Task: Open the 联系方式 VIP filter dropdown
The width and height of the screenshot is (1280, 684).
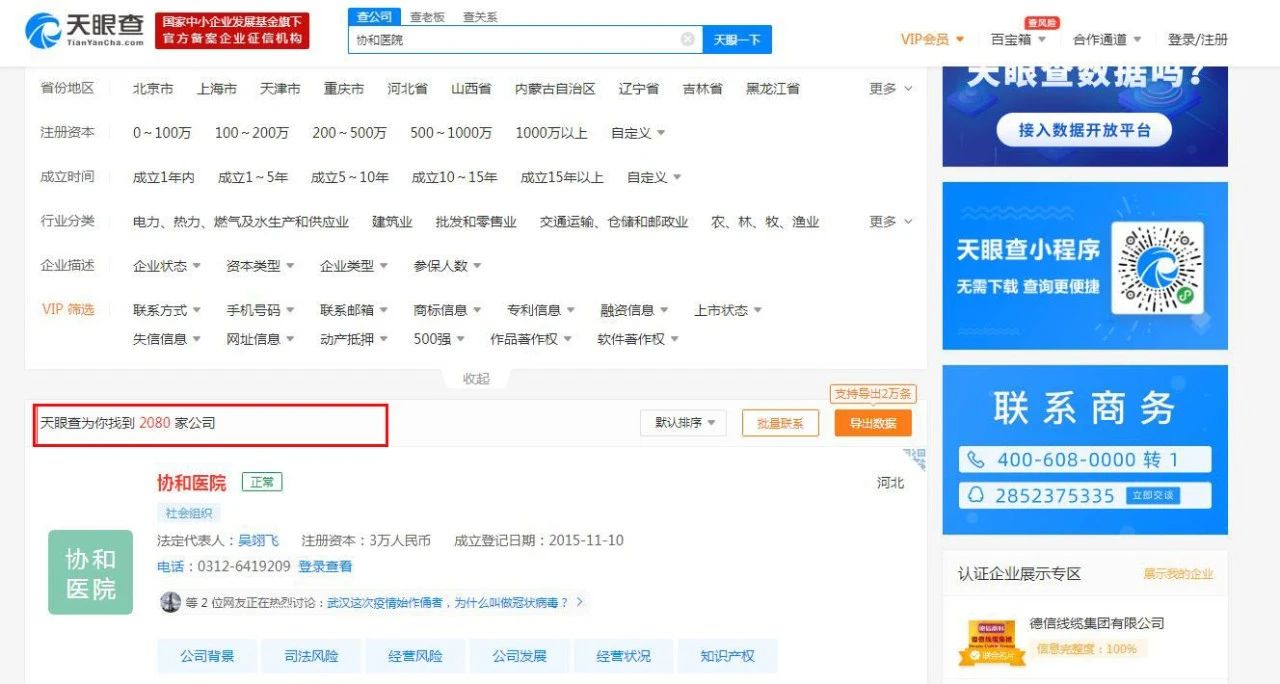Action: [x=167, y=310]
